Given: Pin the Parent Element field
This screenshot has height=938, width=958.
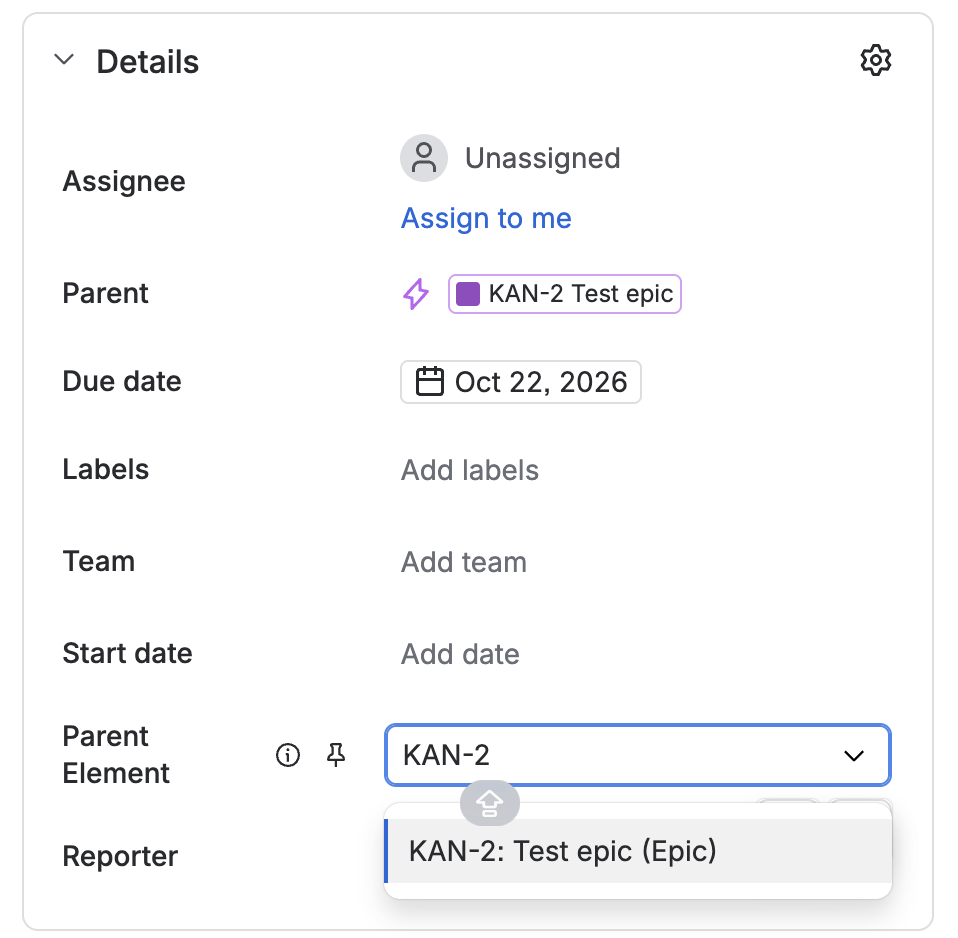Looking at the screenshot, I should [335, 755].
